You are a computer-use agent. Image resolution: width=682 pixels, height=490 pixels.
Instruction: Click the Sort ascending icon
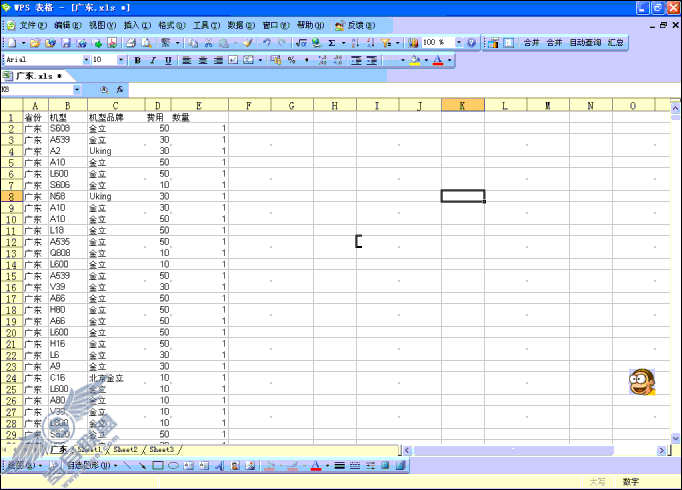[x=355, y=43]
